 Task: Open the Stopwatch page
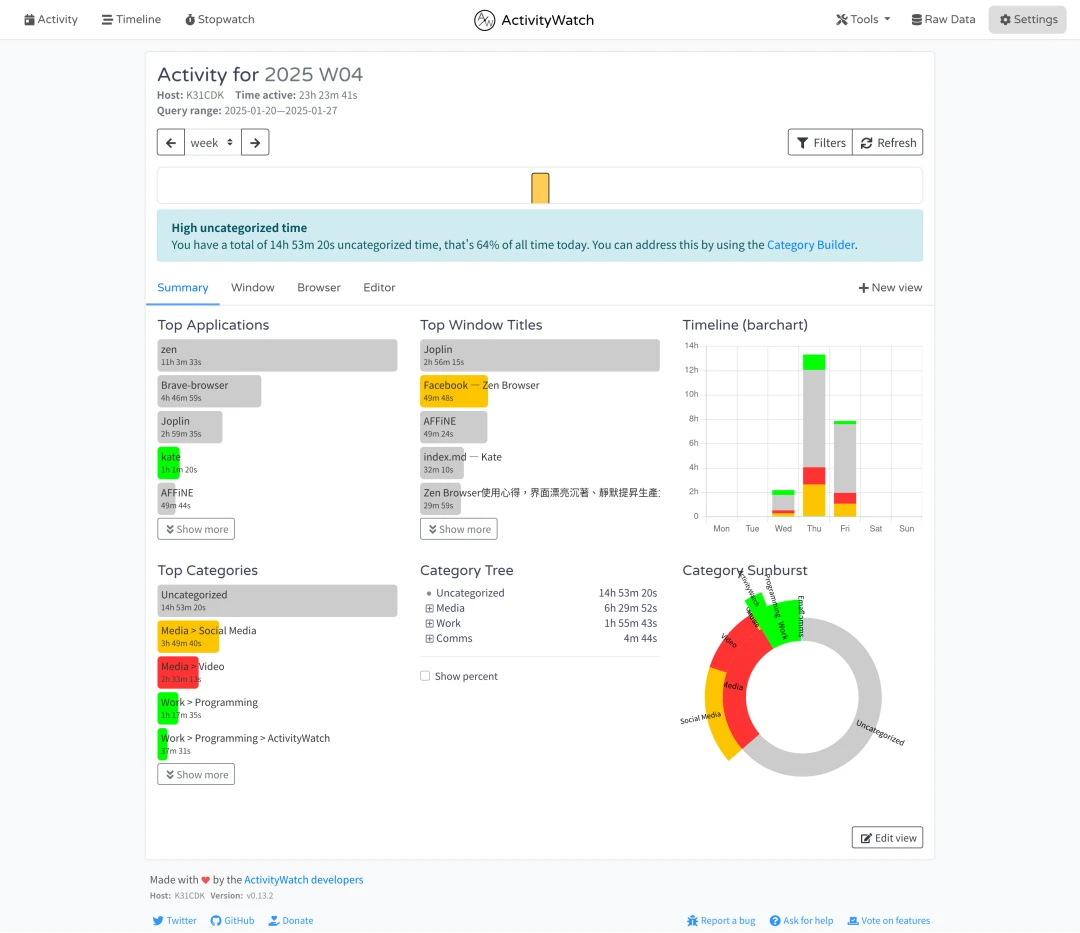pyautogui.click(x=219, y=20)
